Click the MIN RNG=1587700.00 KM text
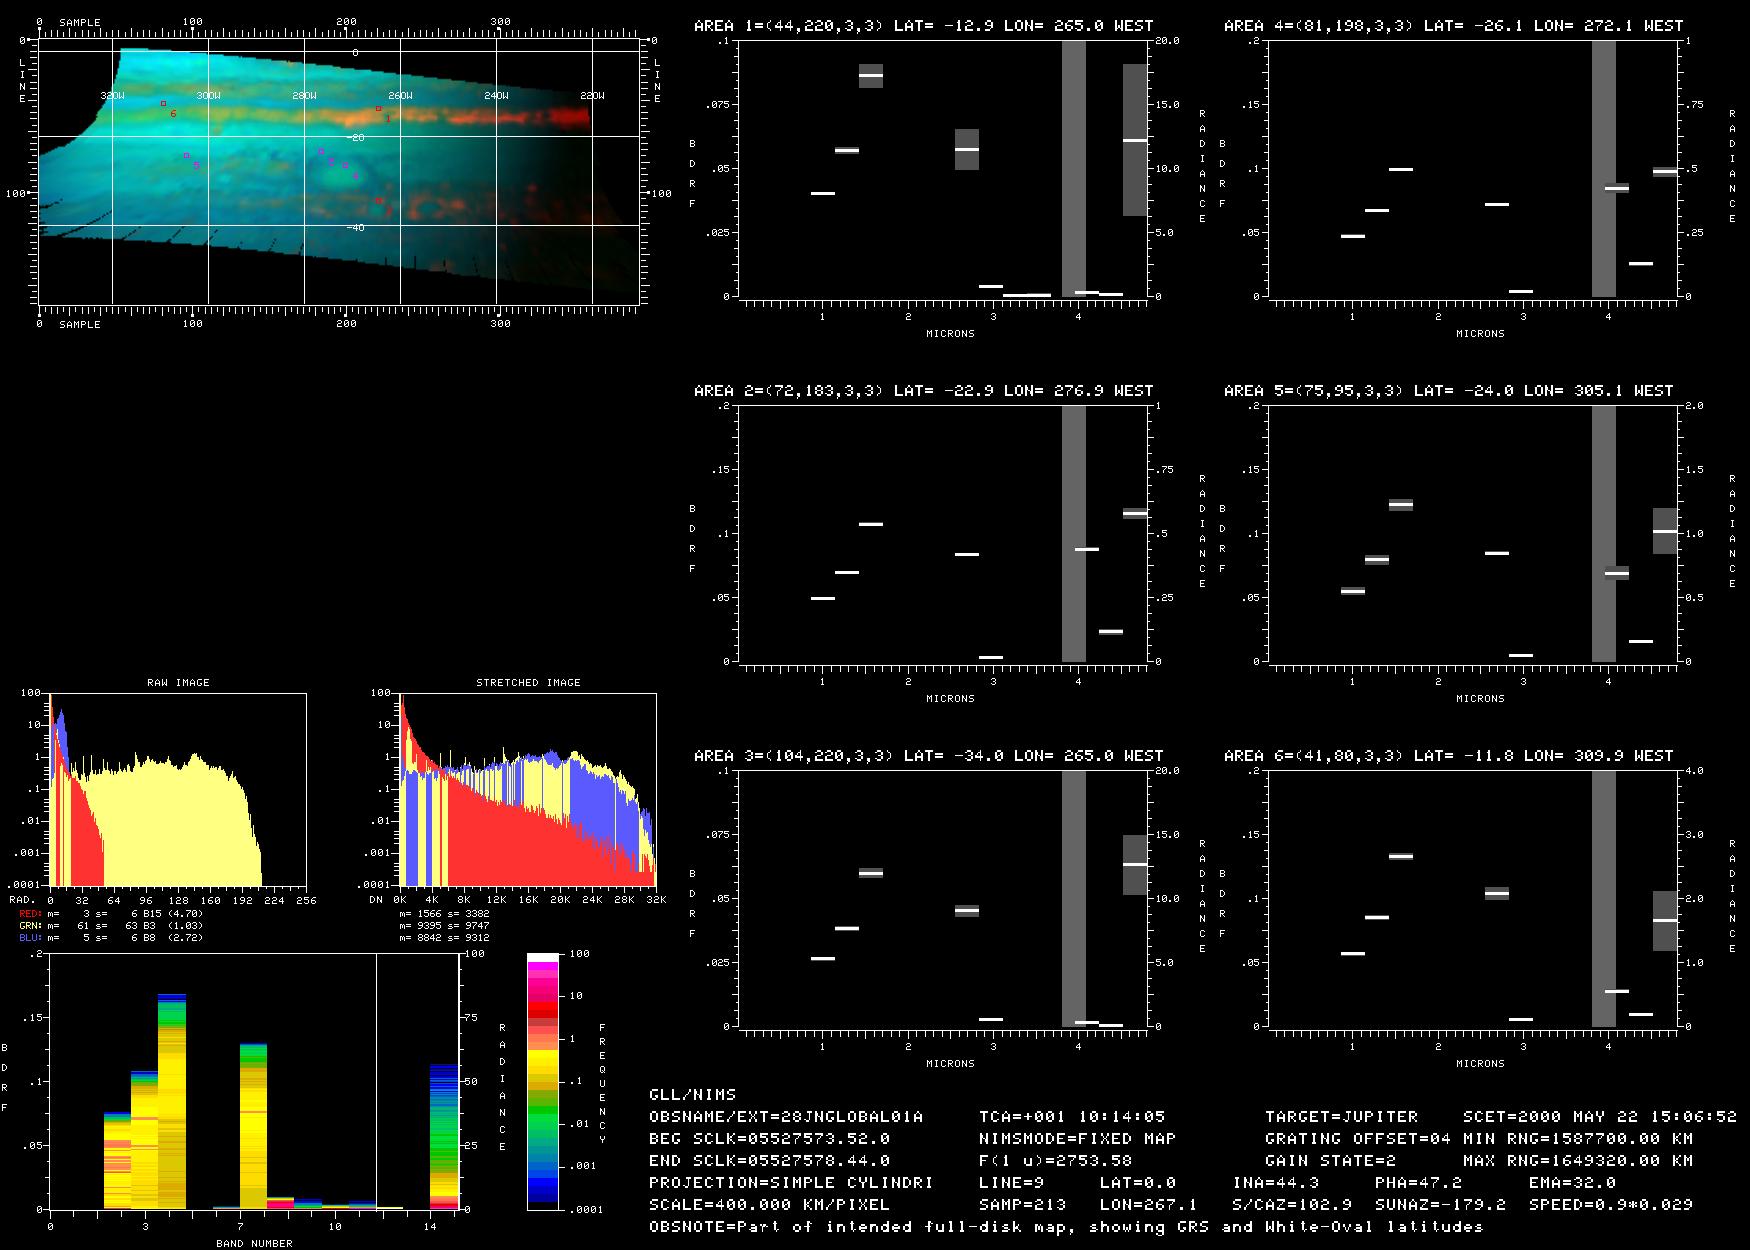This screenshot has height=1250, width=1750. 1578,1138
